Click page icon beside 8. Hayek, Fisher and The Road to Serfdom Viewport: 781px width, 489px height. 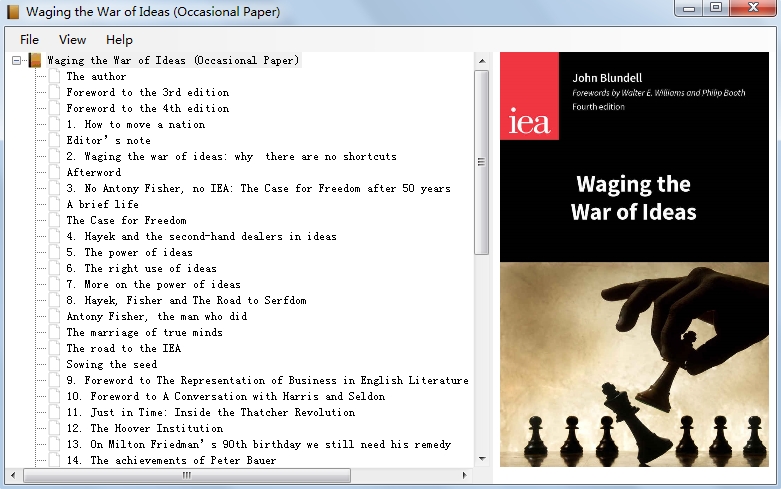pyautogui.click(x=55, y=300)
